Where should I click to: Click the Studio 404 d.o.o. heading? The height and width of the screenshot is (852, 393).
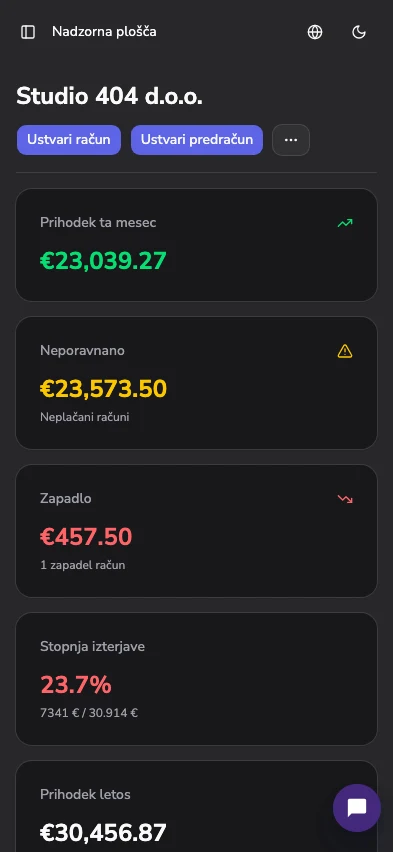click(109, 96)
